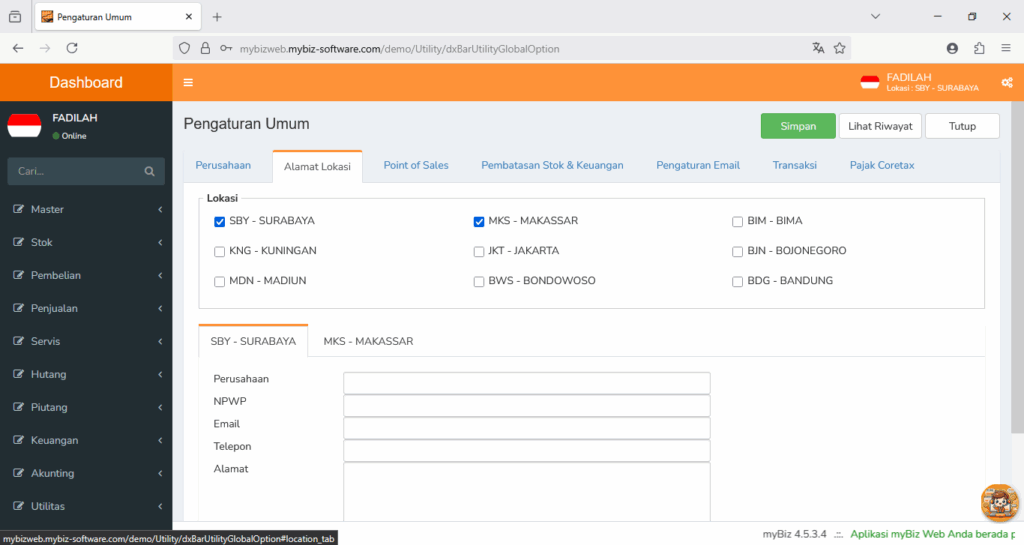Viewport: 1024px width, 545px height.
Task: Click the site security padlock icon
Action: [x=205, y=48]
